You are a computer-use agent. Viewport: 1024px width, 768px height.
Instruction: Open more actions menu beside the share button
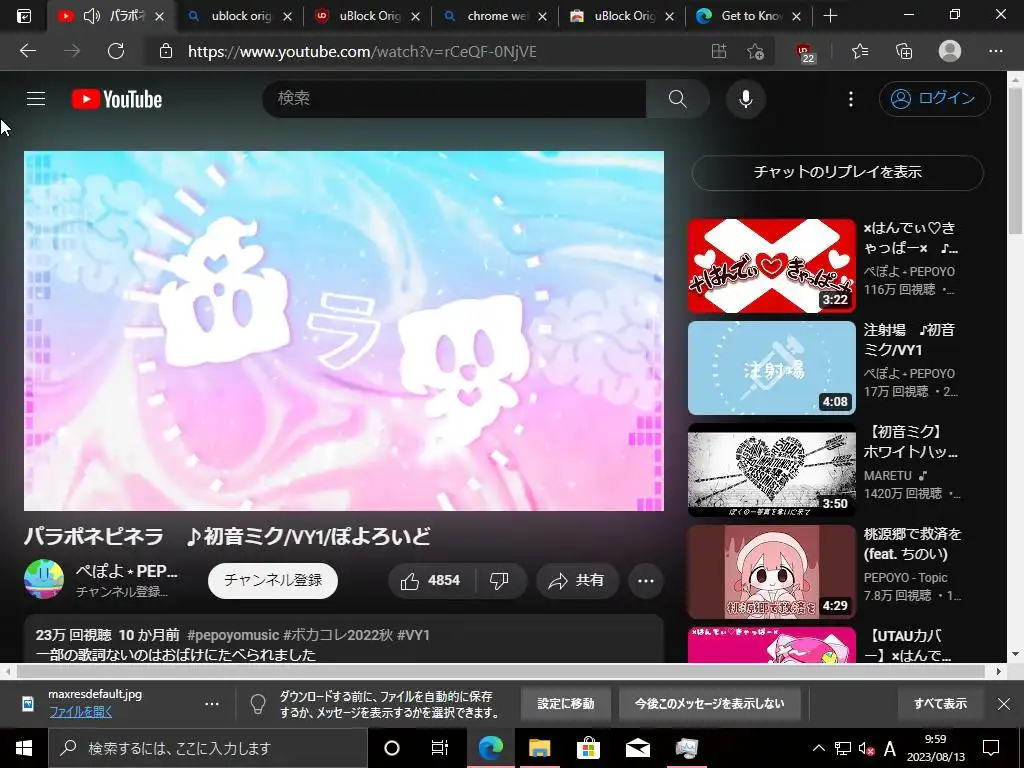click(x=646, y=581)
